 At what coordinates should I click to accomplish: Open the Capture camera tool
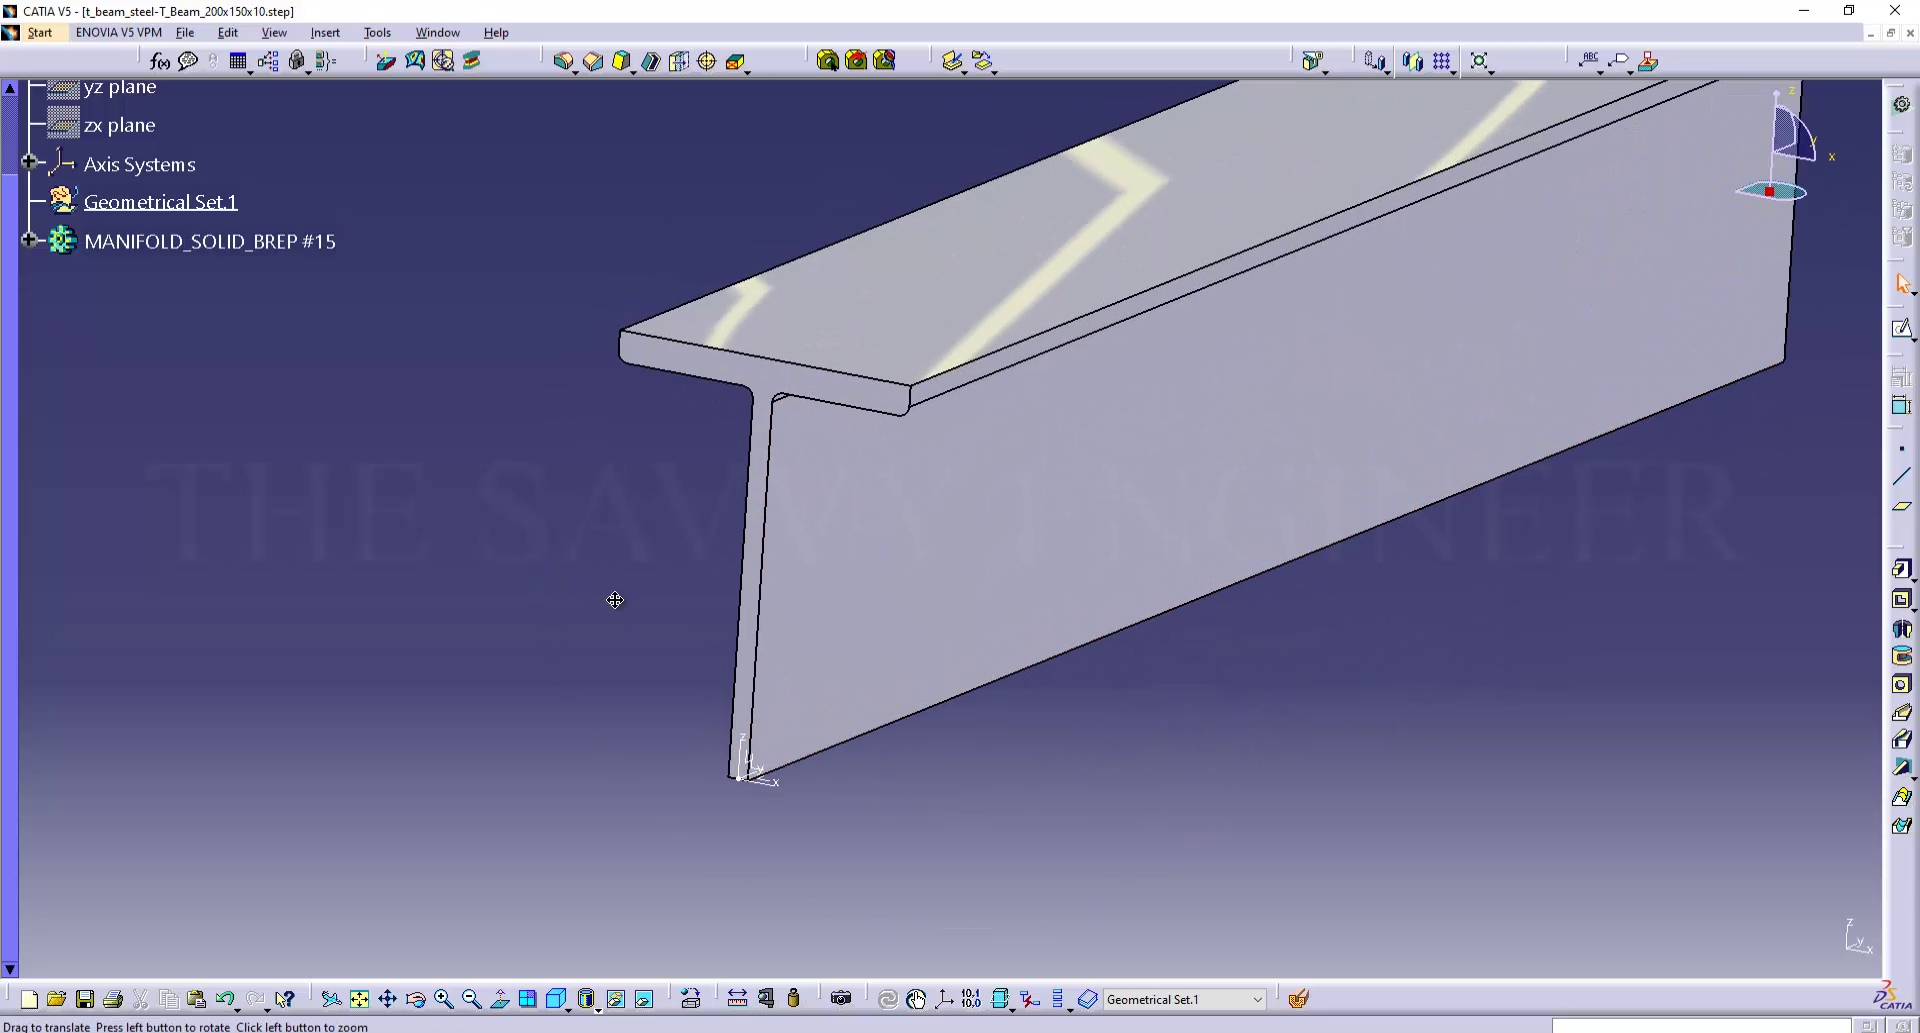(841, 999)
